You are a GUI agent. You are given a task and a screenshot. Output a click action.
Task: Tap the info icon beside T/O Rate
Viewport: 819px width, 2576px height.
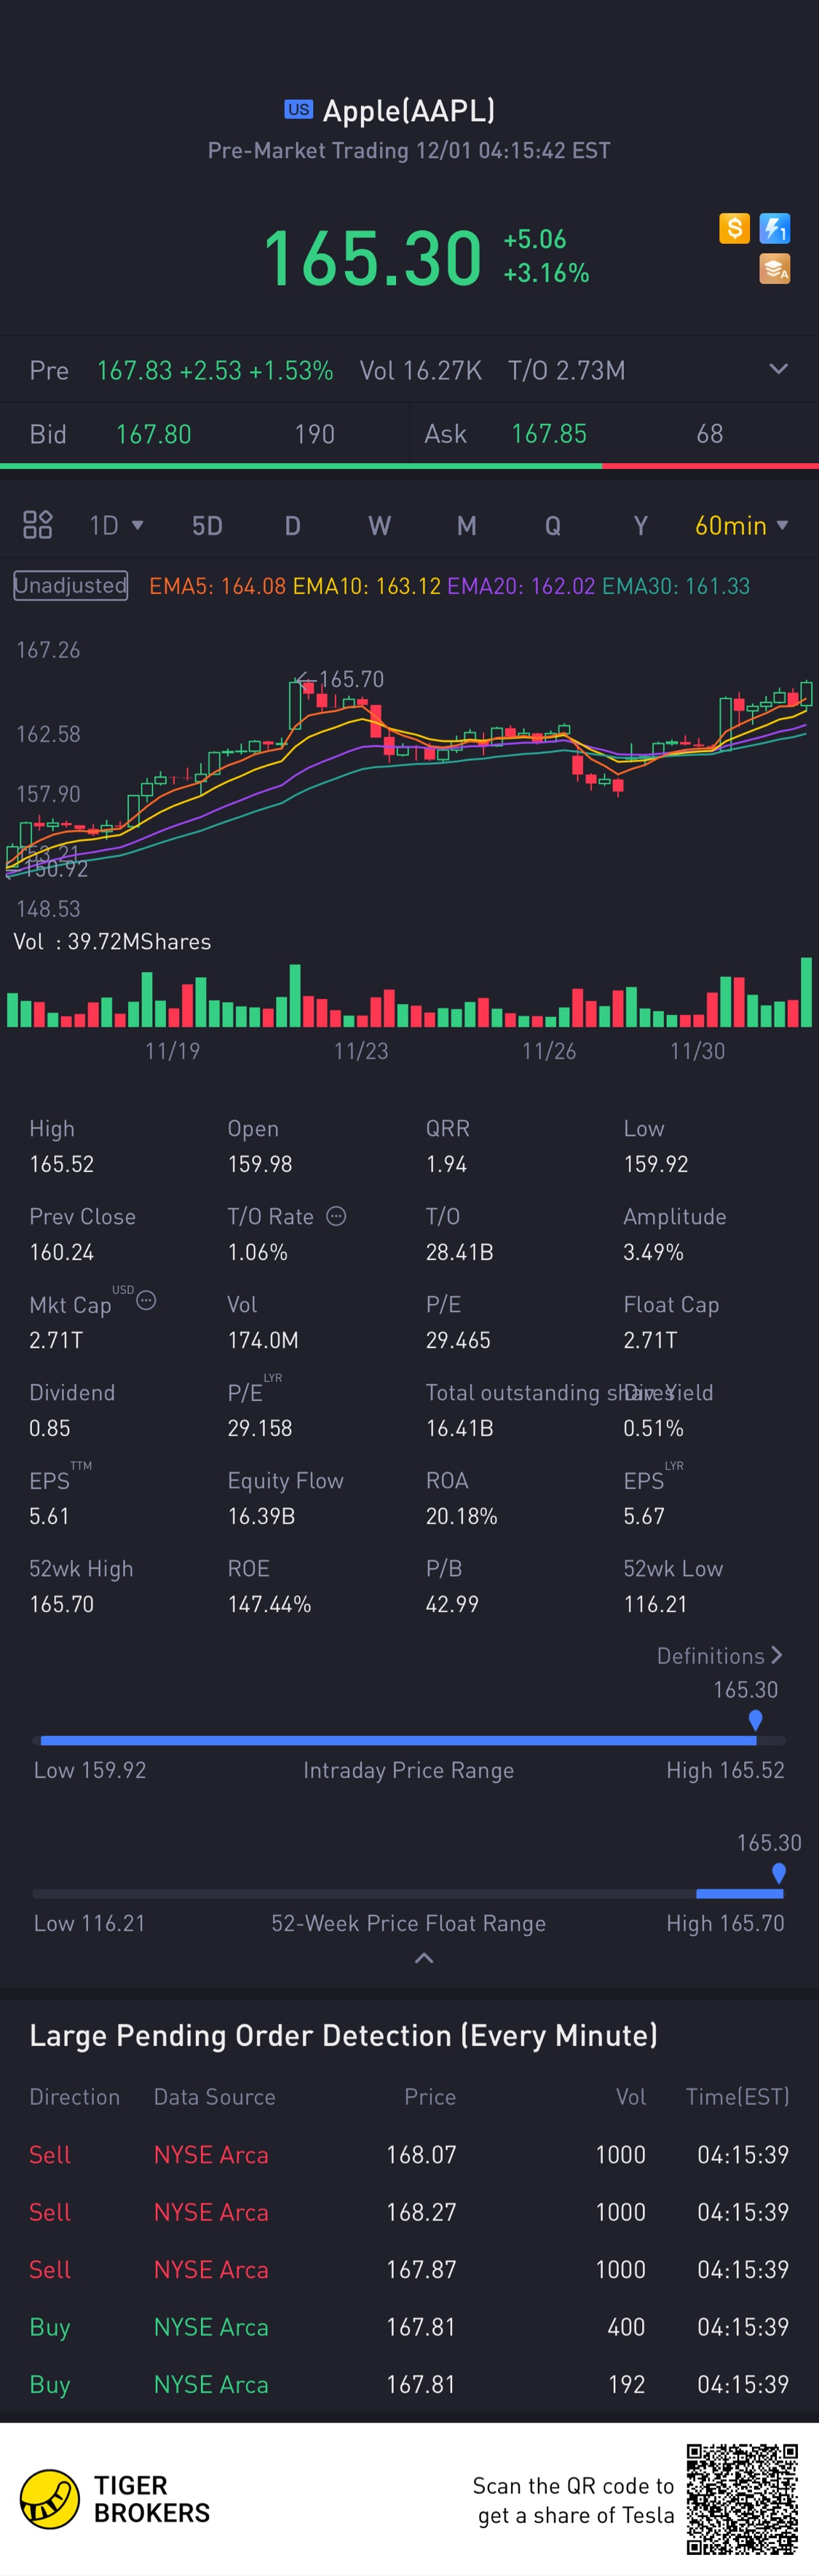(337, 1216)
